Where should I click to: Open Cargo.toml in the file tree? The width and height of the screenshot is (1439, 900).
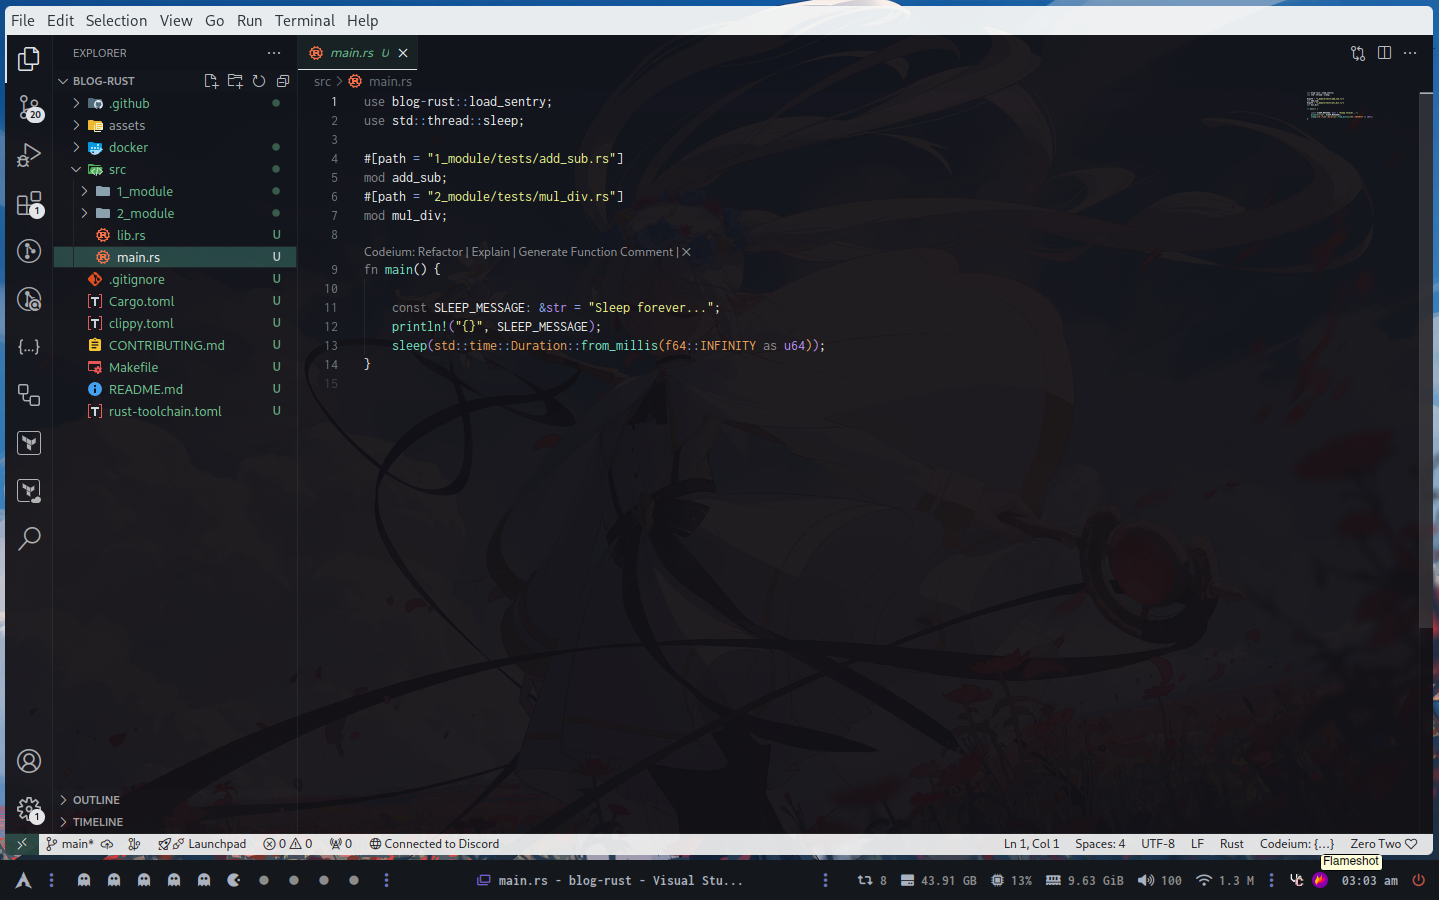coord(141,302)
